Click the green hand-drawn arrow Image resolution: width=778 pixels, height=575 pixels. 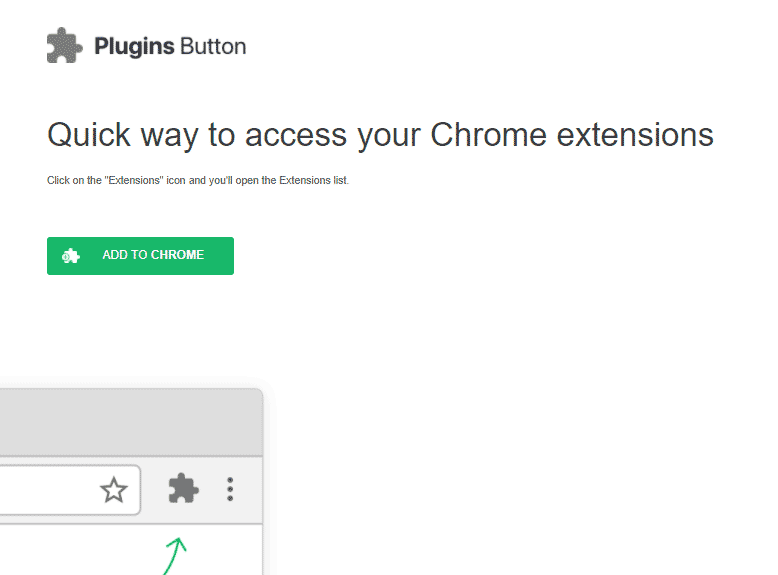175,556
